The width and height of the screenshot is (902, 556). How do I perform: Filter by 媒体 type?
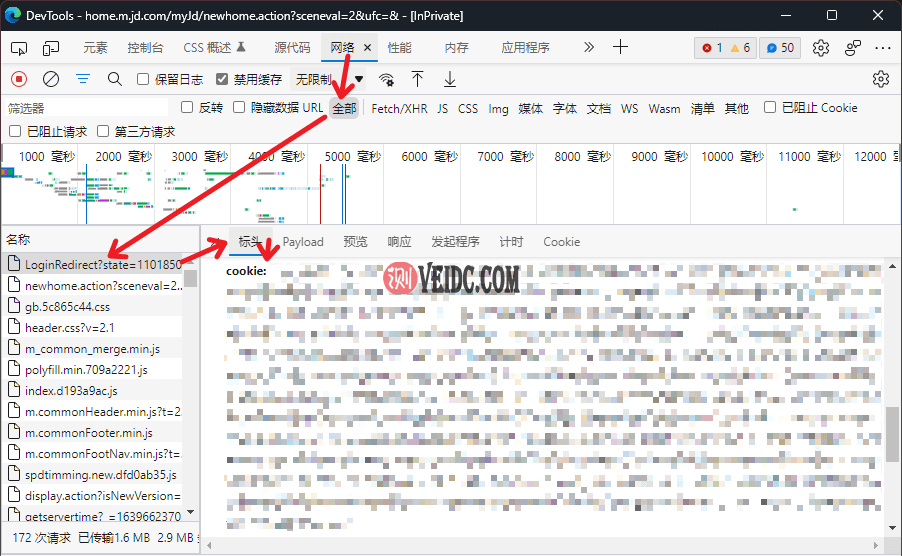click(530, 108)
